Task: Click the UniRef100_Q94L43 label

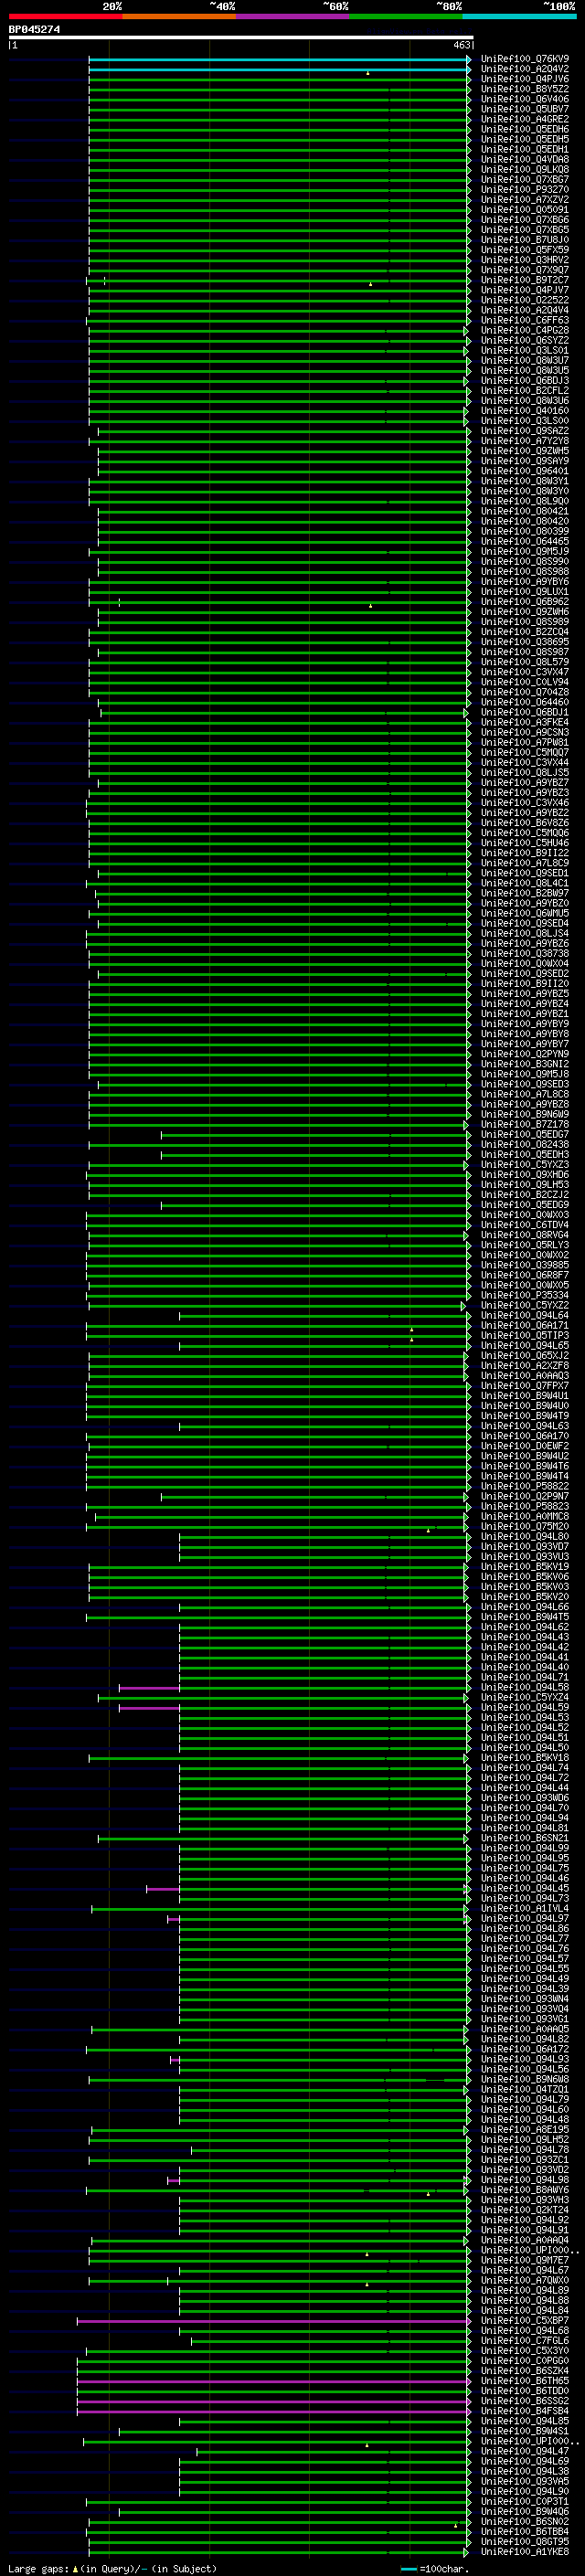Action: click(x=525, y=1637)
